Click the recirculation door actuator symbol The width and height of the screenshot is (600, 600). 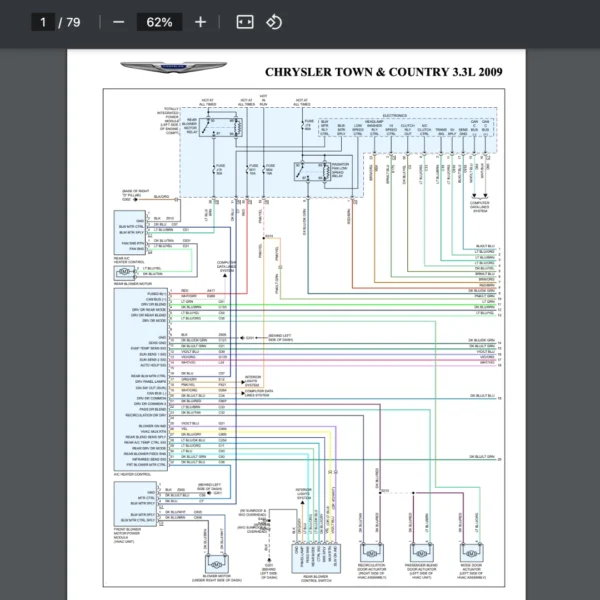pyautogui.click(x=372, y=553)
